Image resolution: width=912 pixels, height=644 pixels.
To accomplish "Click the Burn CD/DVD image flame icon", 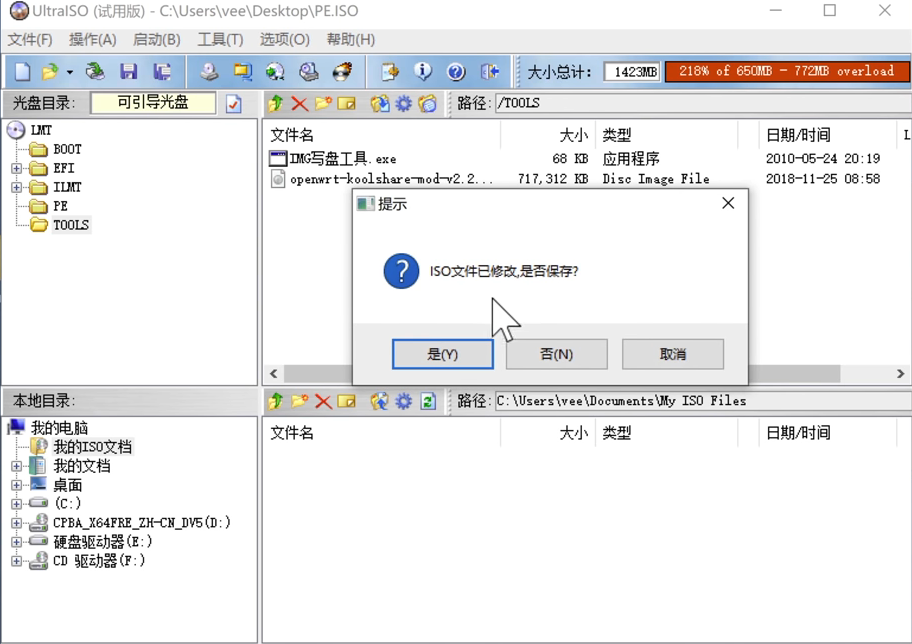I will click(x=342, y=72).
